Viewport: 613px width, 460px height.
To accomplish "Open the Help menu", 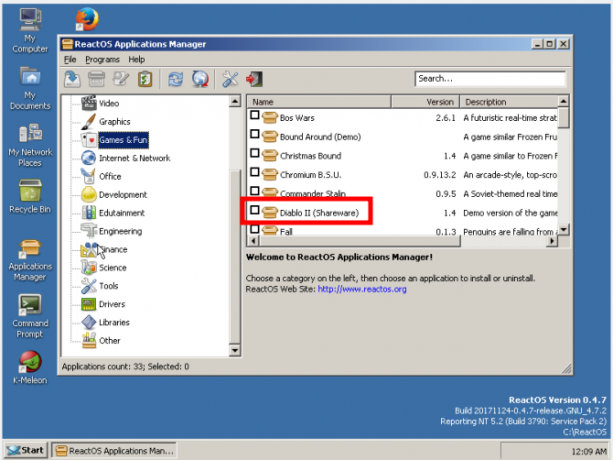I will [136, 59].
